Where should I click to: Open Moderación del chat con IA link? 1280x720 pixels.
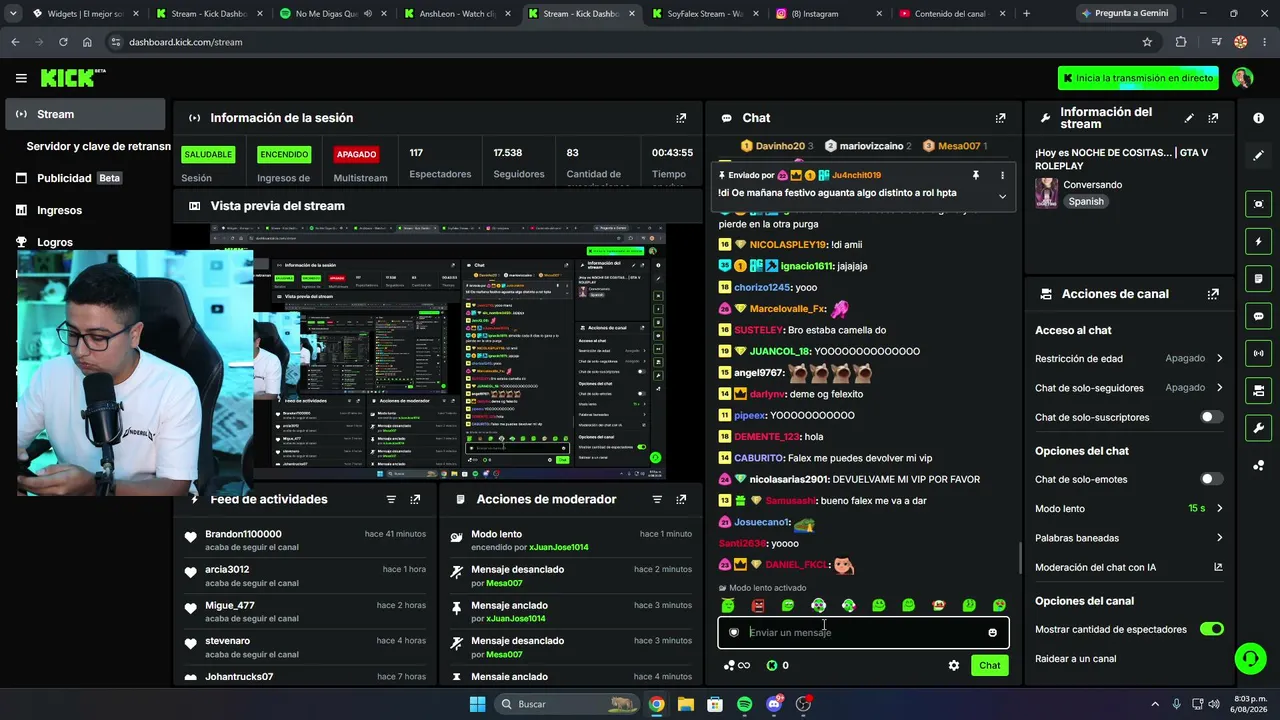1129,567
